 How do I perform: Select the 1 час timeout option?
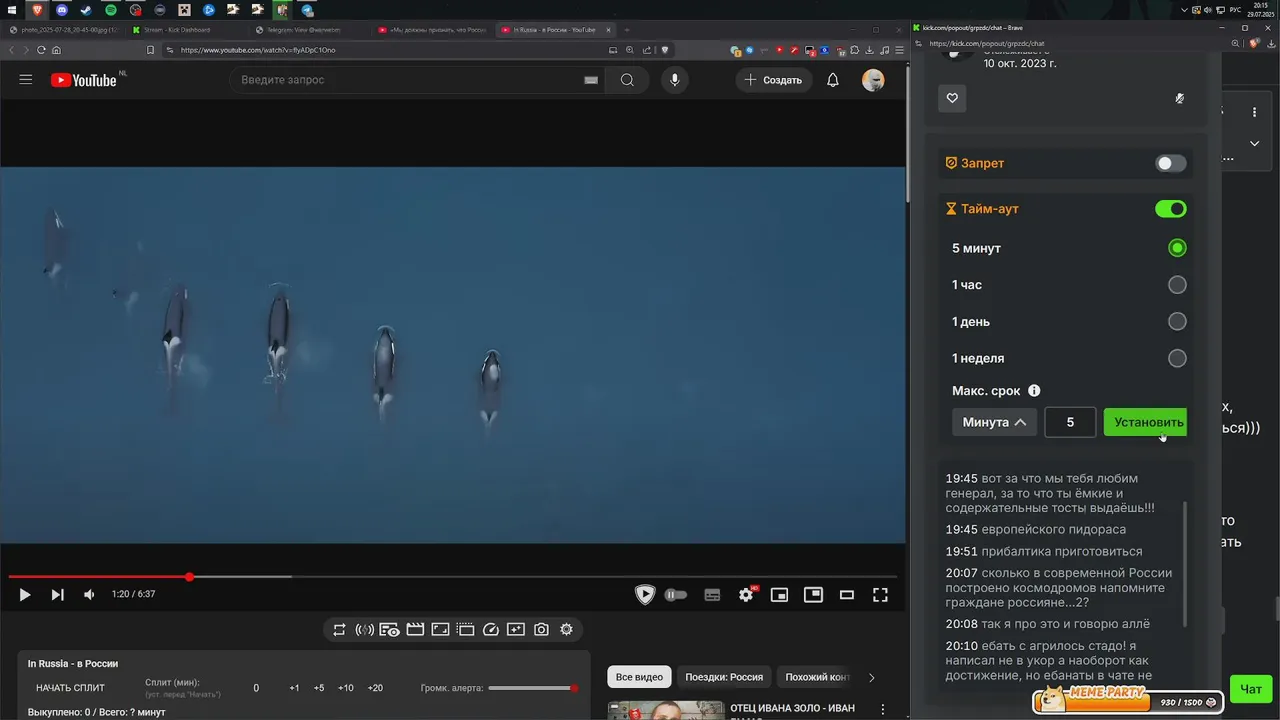(1177, 285)
